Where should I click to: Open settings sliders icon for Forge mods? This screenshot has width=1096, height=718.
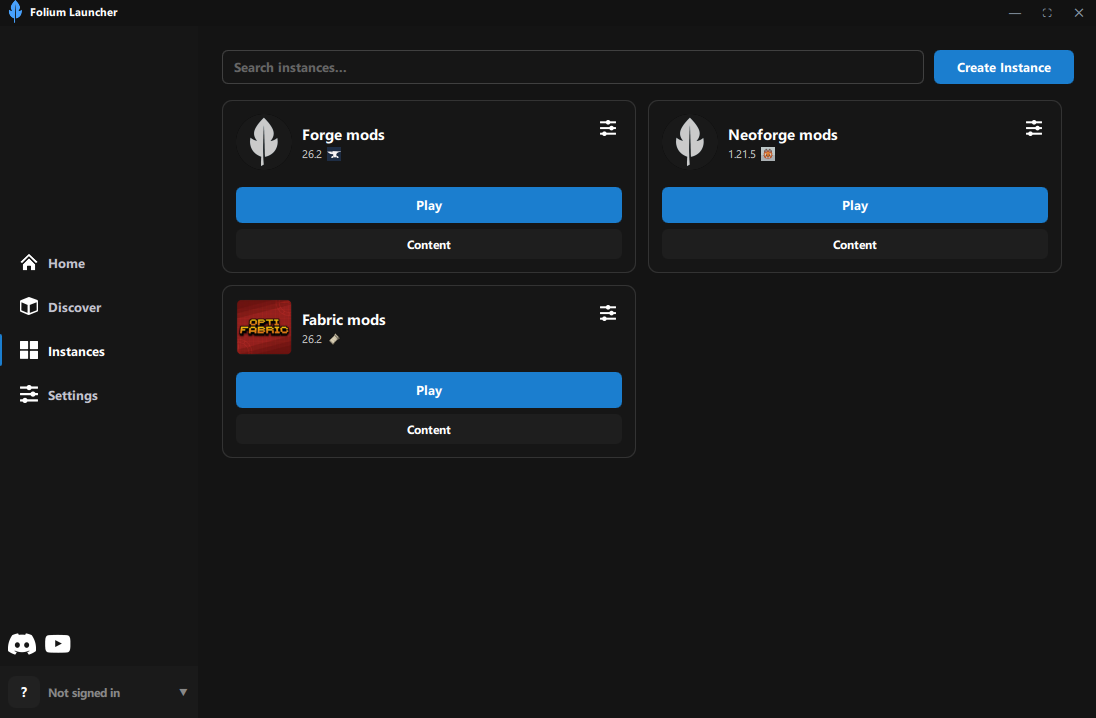(x=607, y=128)
